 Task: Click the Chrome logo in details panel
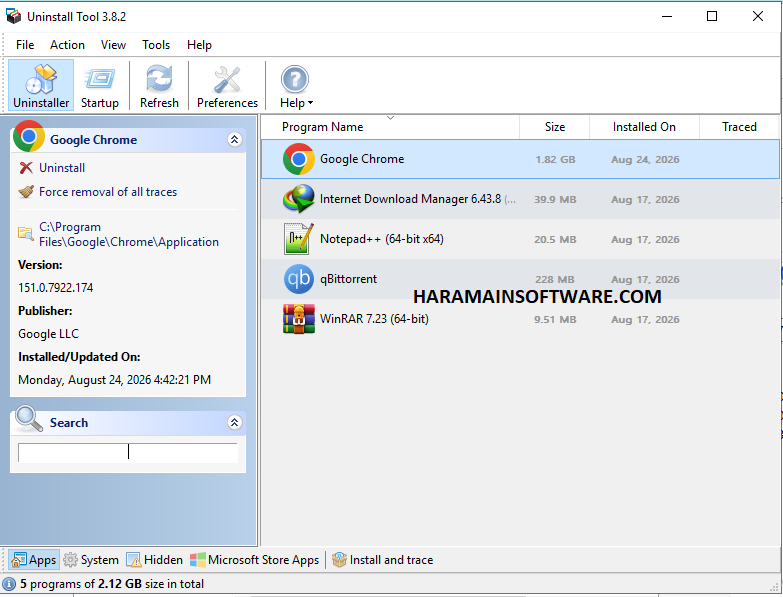[28, 136]
